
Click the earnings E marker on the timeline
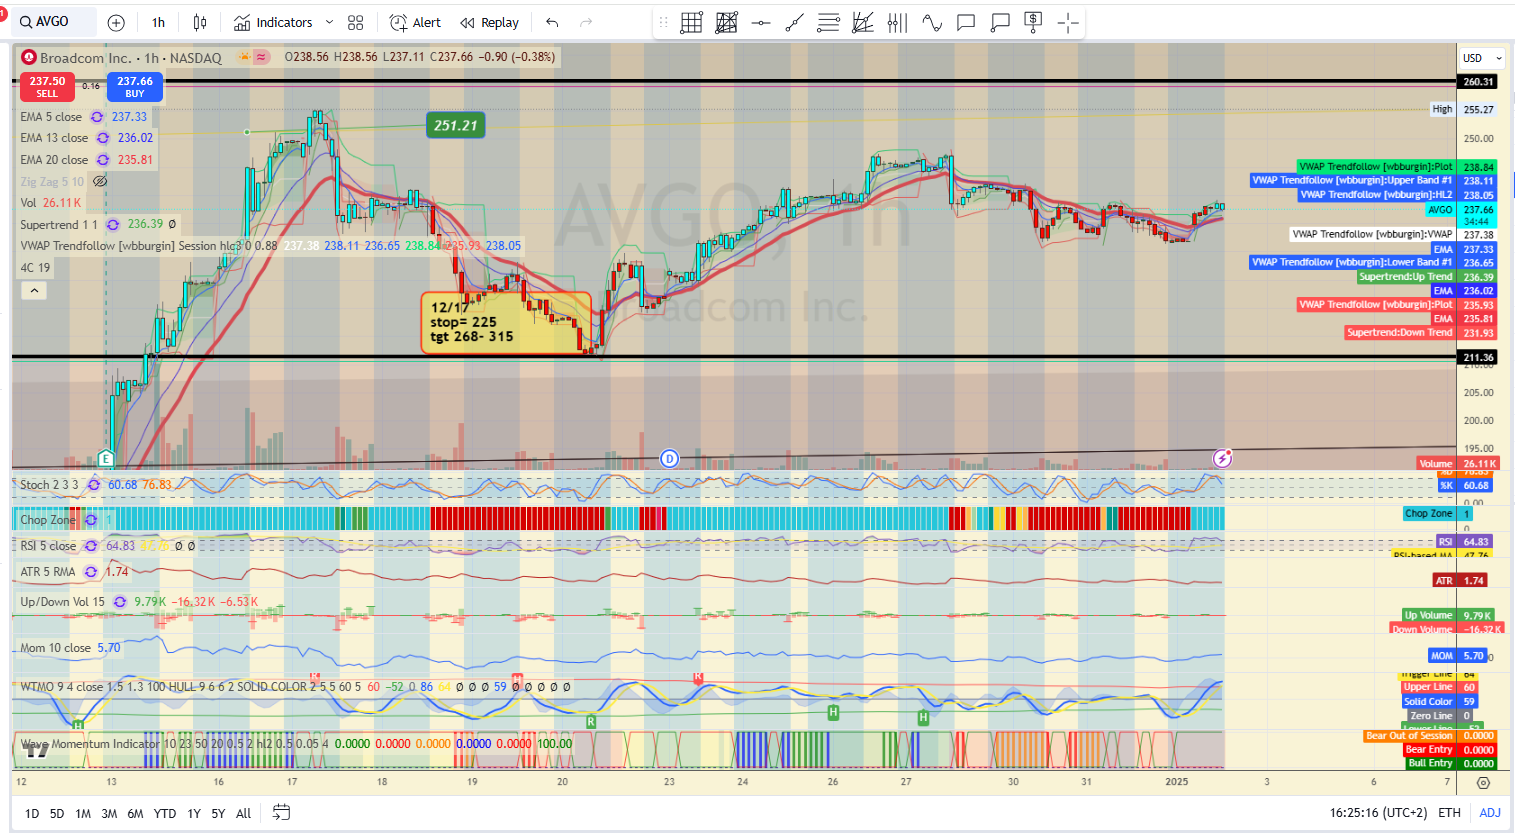pos(106,459)
